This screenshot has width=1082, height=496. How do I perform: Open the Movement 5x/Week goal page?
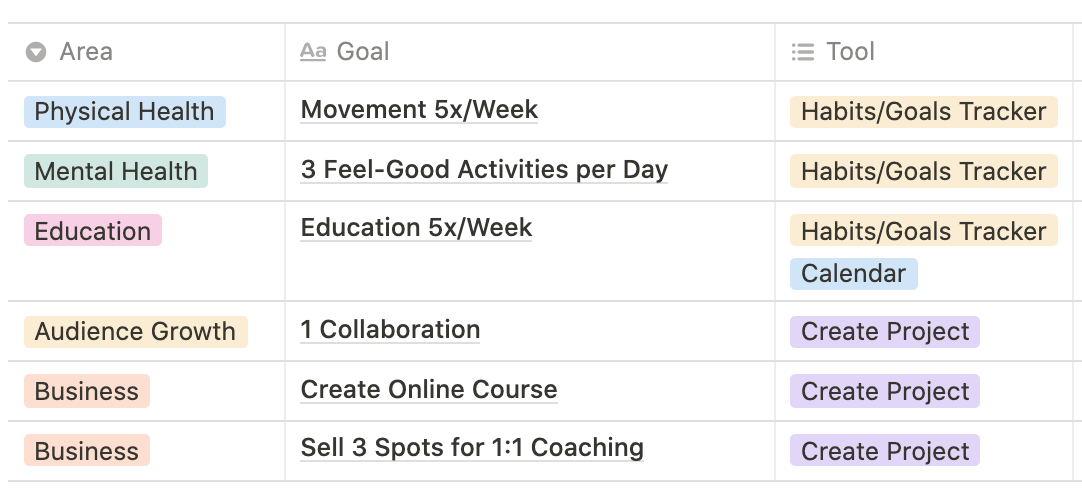click(419, 110)
